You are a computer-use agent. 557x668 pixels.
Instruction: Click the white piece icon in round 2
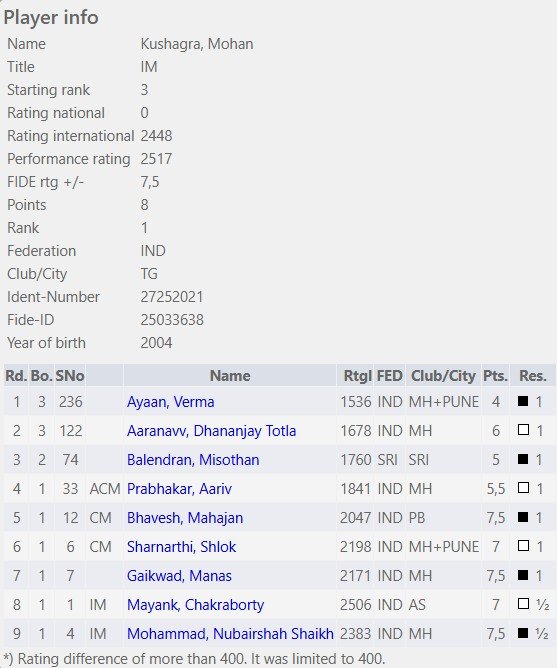click(523, 430)
